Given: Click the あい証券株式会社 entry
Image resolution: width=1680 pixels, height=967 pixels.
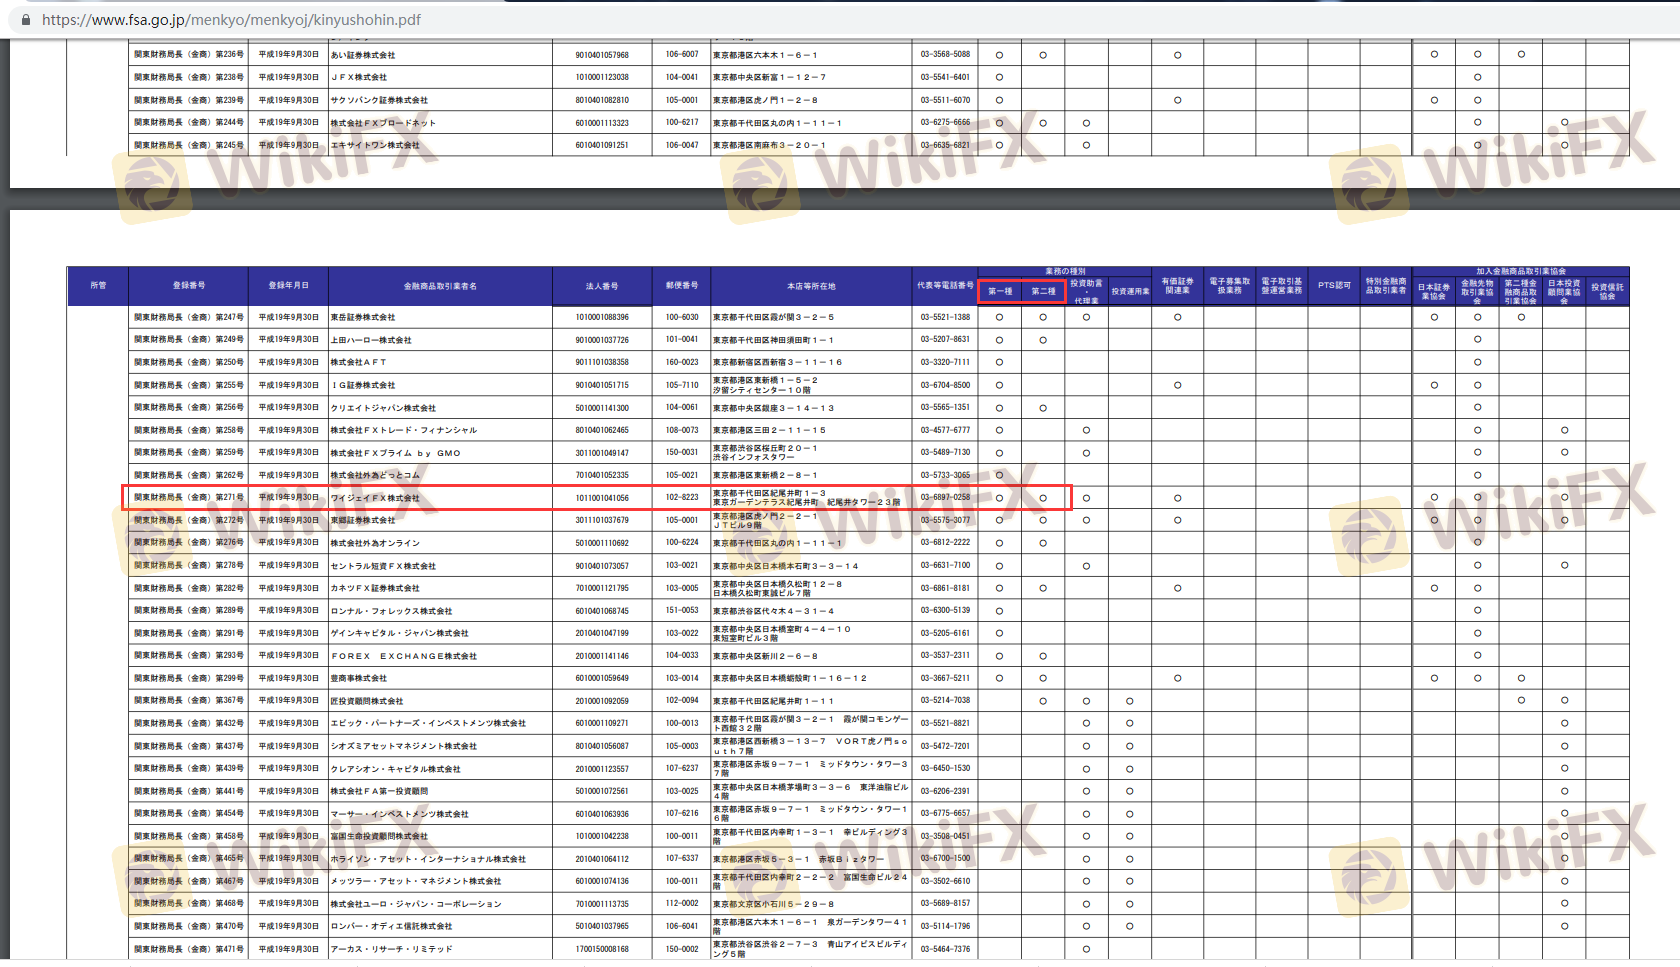Looking at the screenshot, I should coord(363,55).
